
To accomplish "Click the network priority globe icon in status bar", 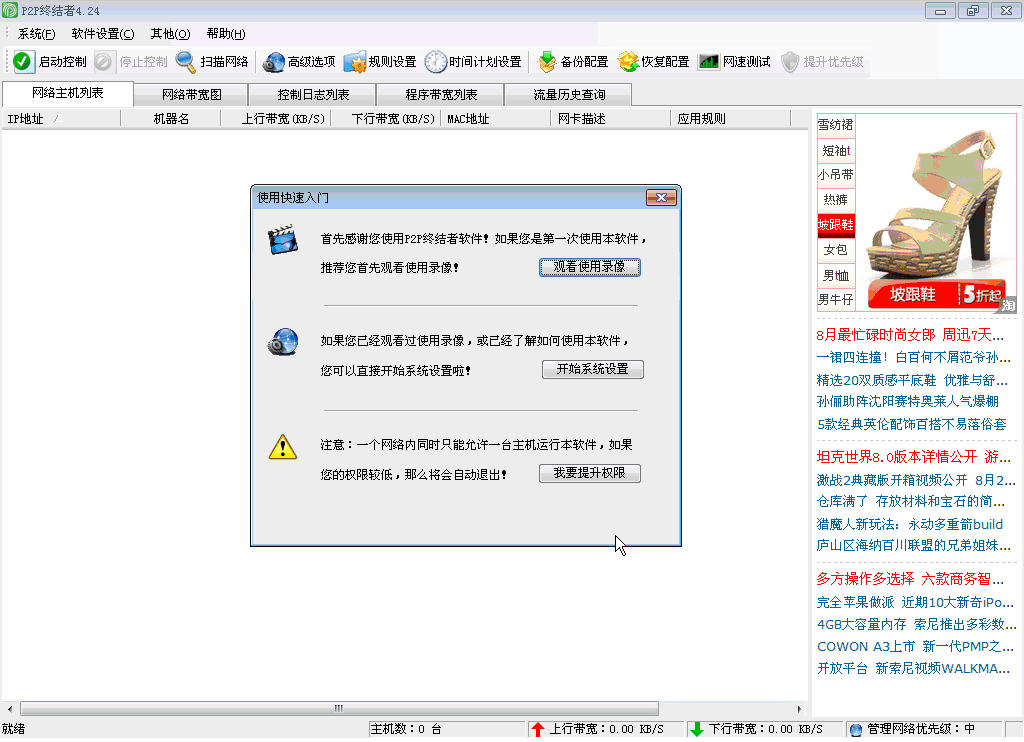I will (858, 729).
